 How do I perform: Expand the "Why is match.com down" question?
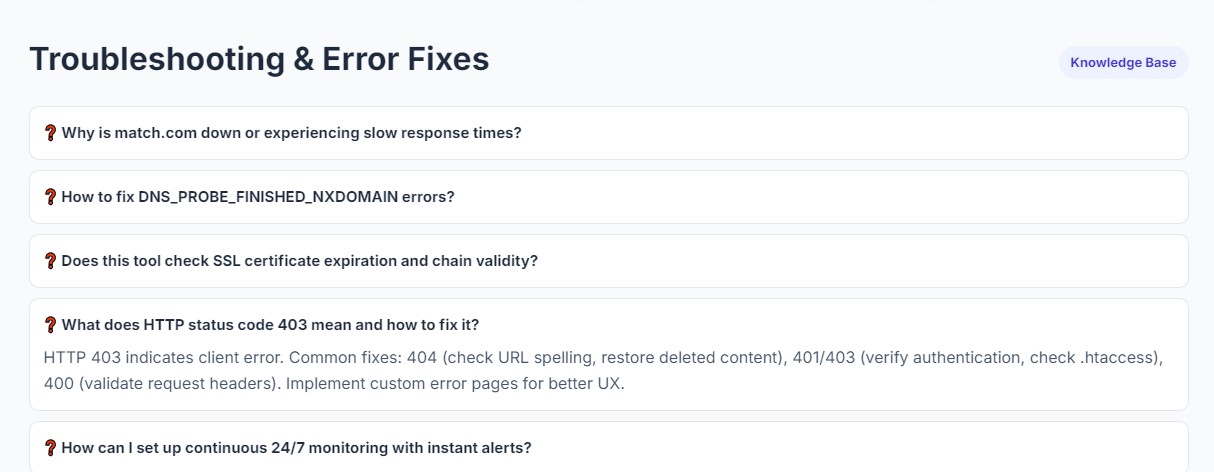[x=291, y=133]
